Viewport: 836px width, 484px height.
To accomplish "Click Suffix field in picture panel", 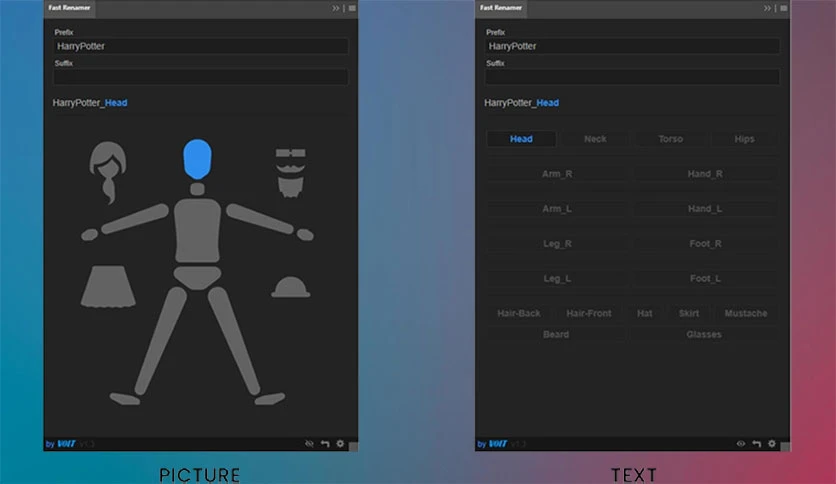I will pyautogui.click(x=200, y=77).
